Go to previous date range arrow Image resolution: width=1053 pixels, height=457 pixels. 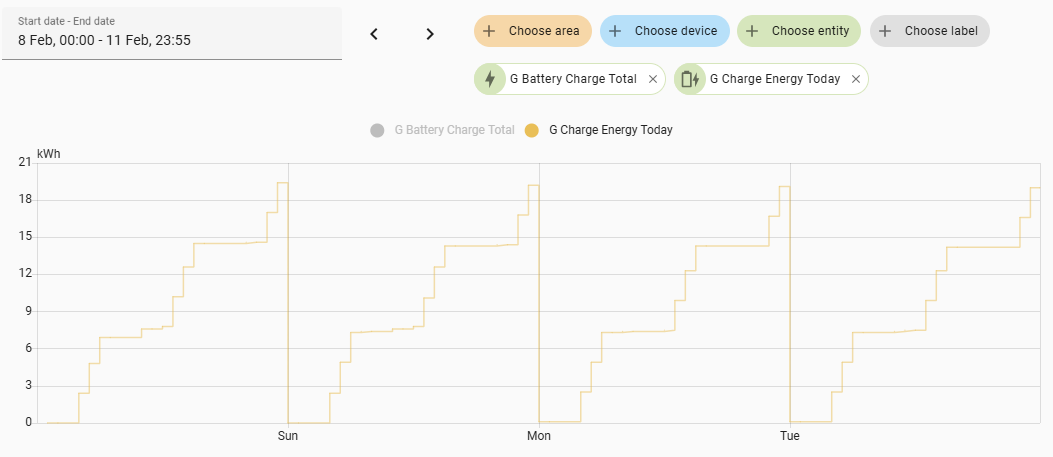(x=374, y=34)
